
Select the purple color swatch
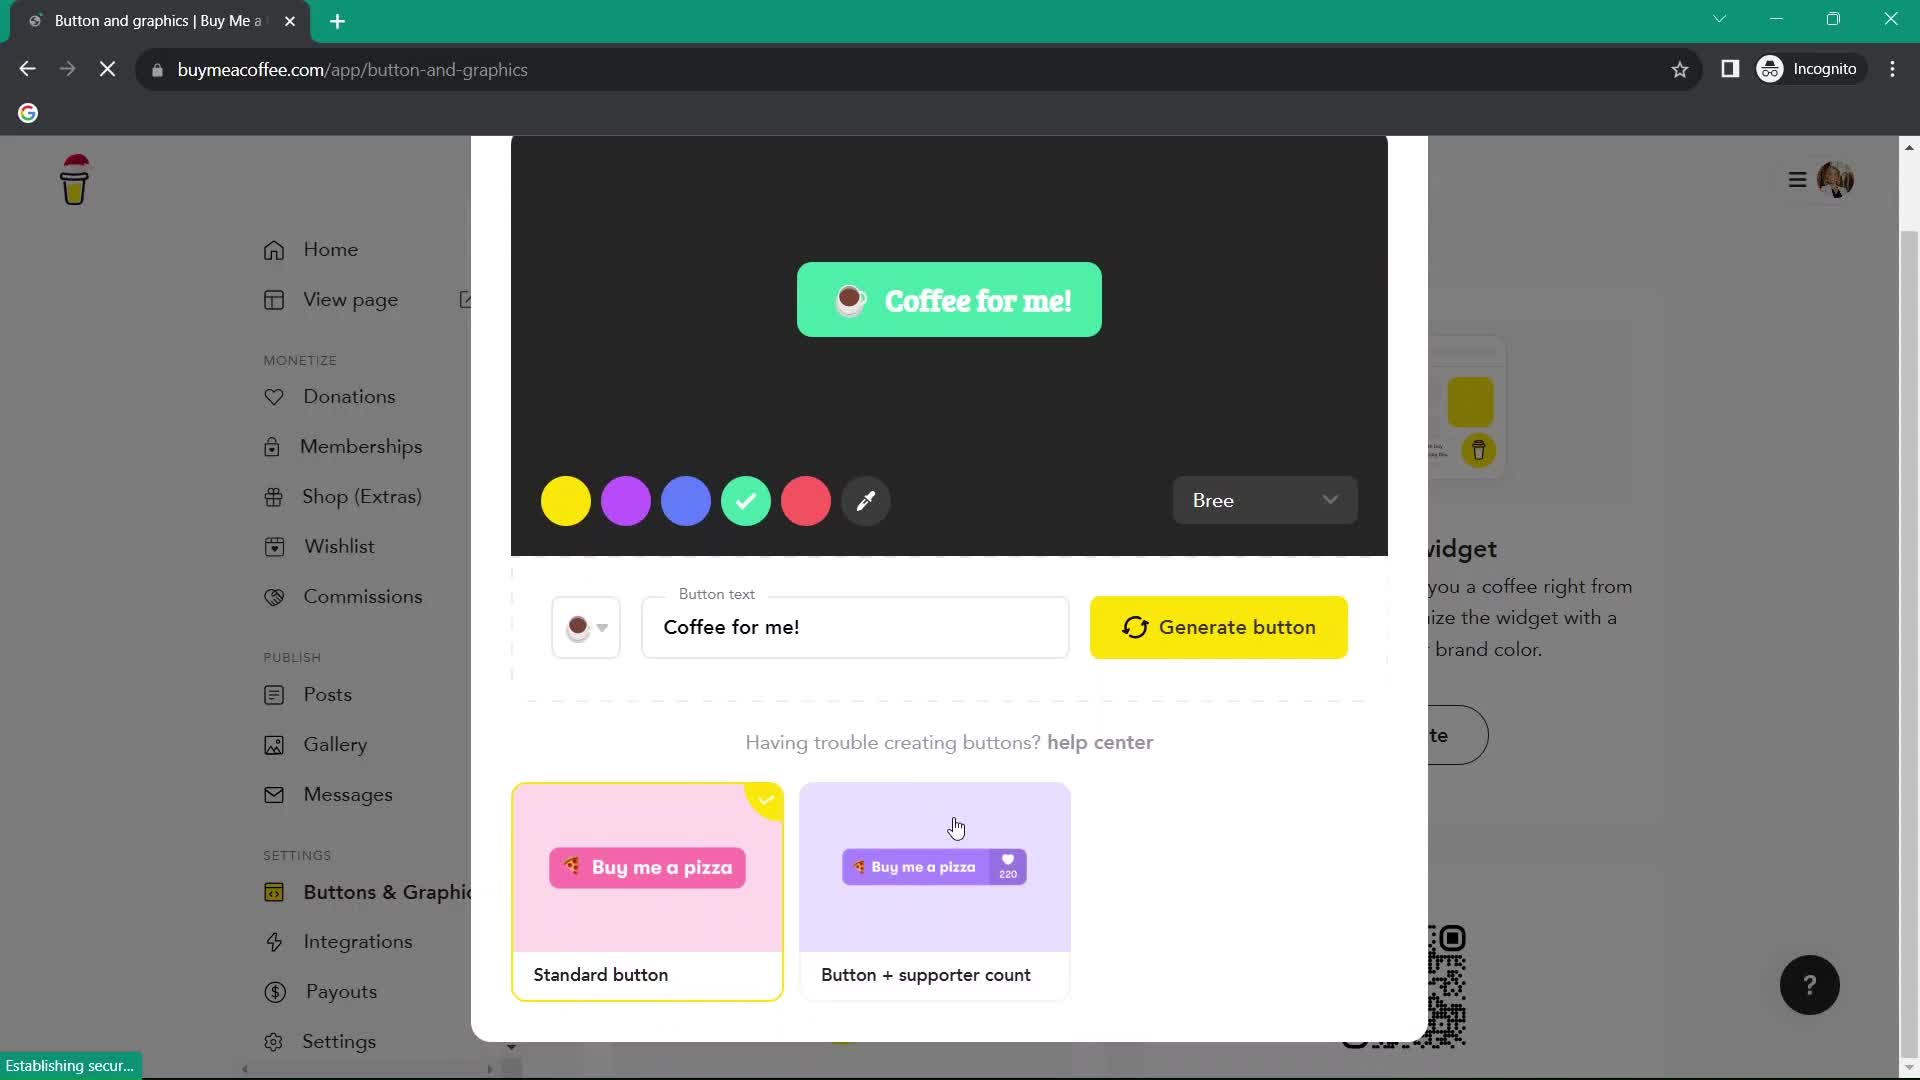coord(625,500)
